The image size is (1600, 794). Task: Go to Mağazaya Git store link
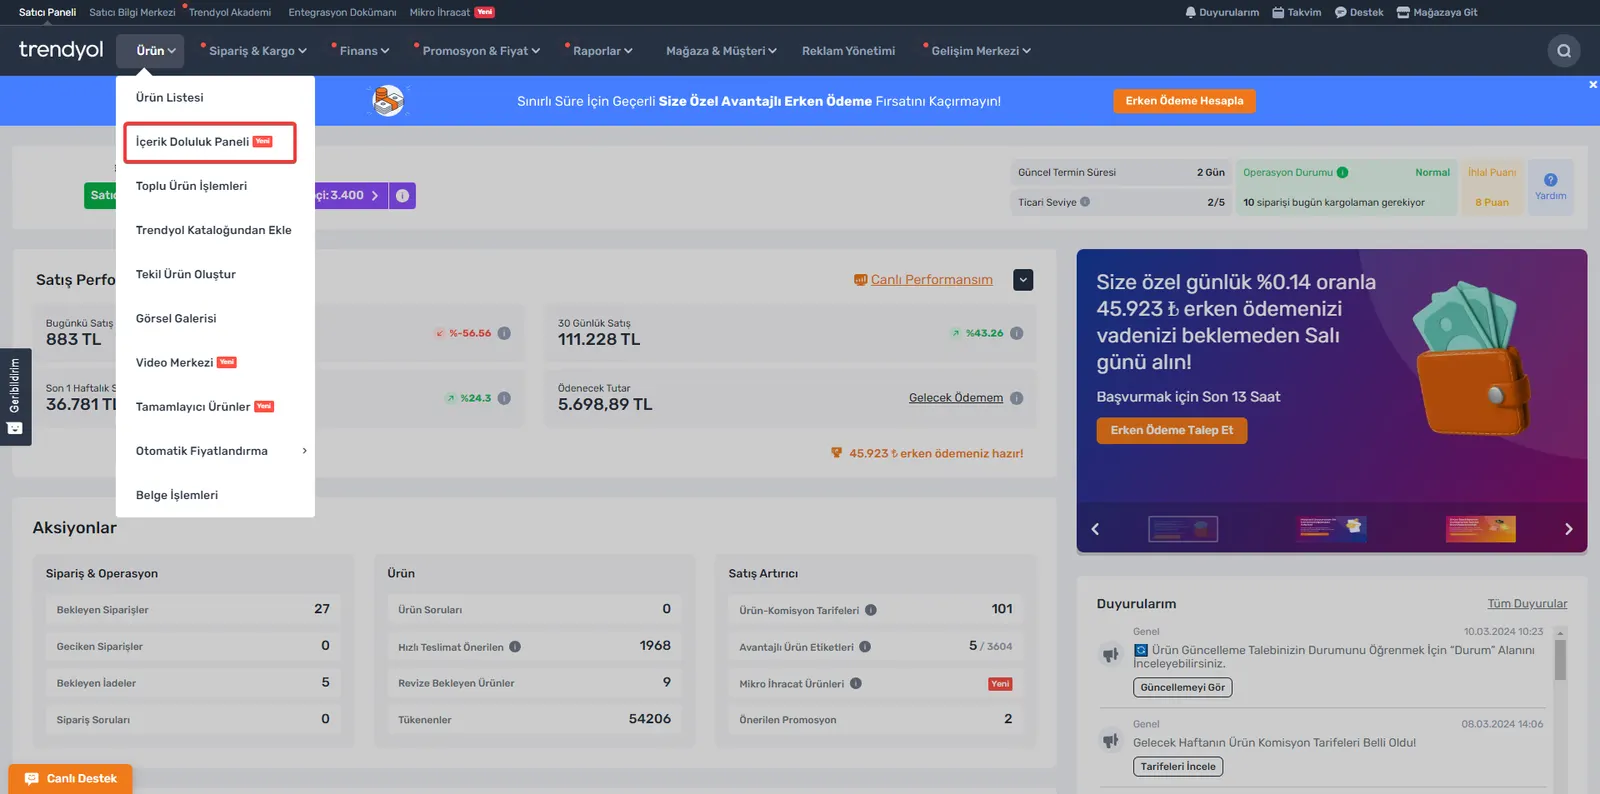pyautogui.click(x=1437, y=12)
